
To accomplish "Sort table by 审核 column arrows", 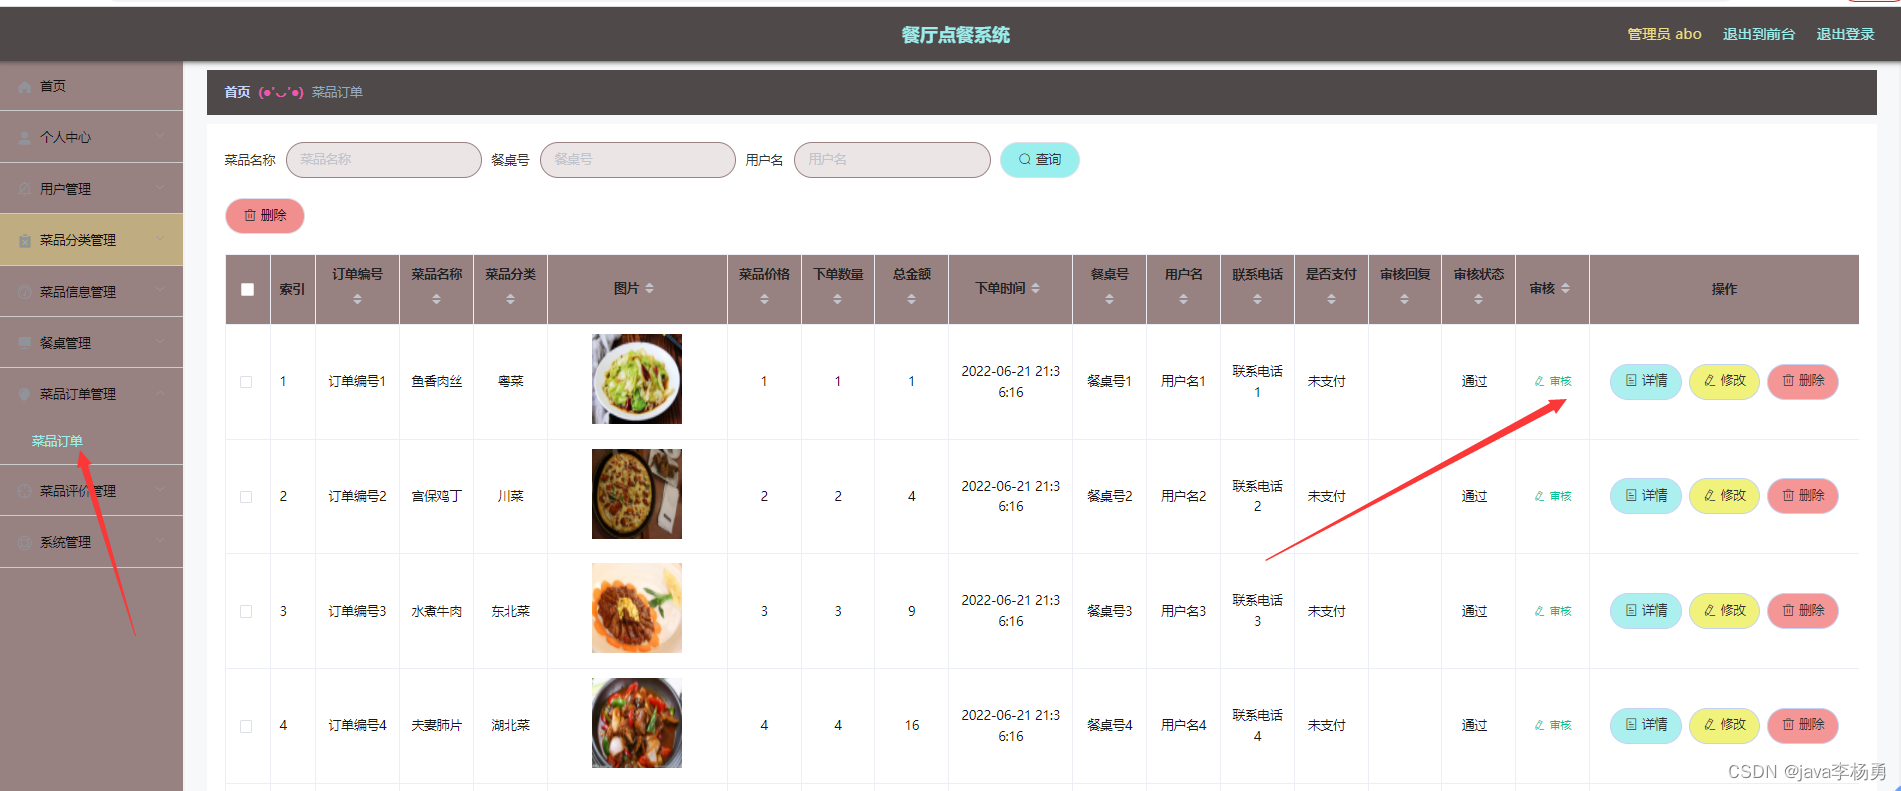I will 1565,288.
